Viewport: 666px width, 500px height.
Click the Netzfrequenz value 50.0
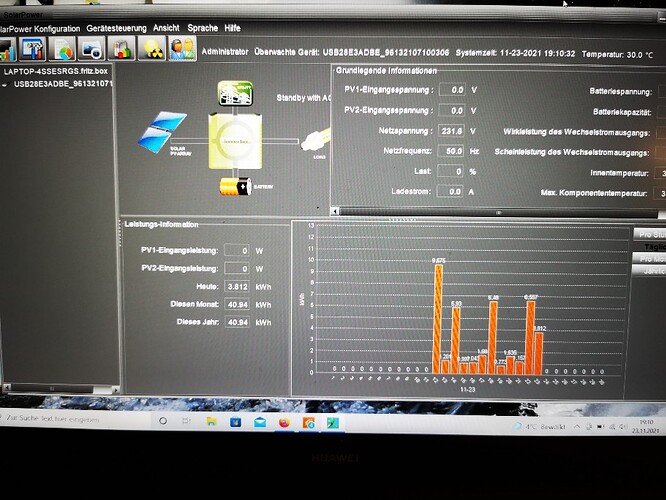coord(451,151)
